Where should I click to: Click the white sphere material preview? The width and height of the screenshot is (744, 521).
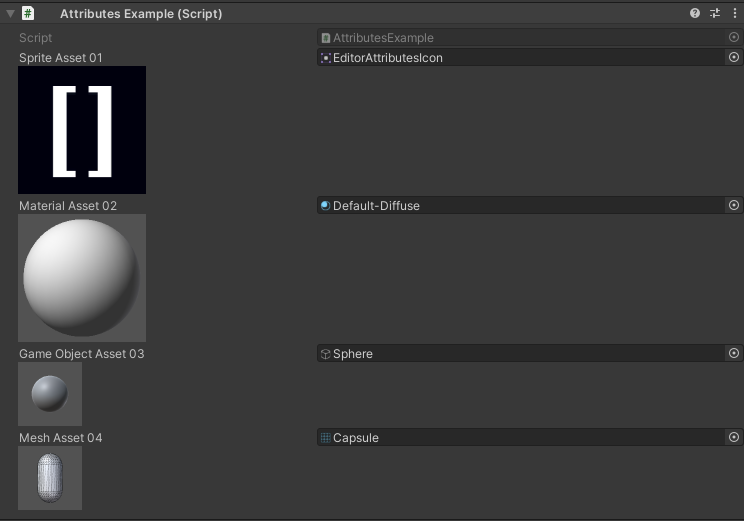point(82,278)
